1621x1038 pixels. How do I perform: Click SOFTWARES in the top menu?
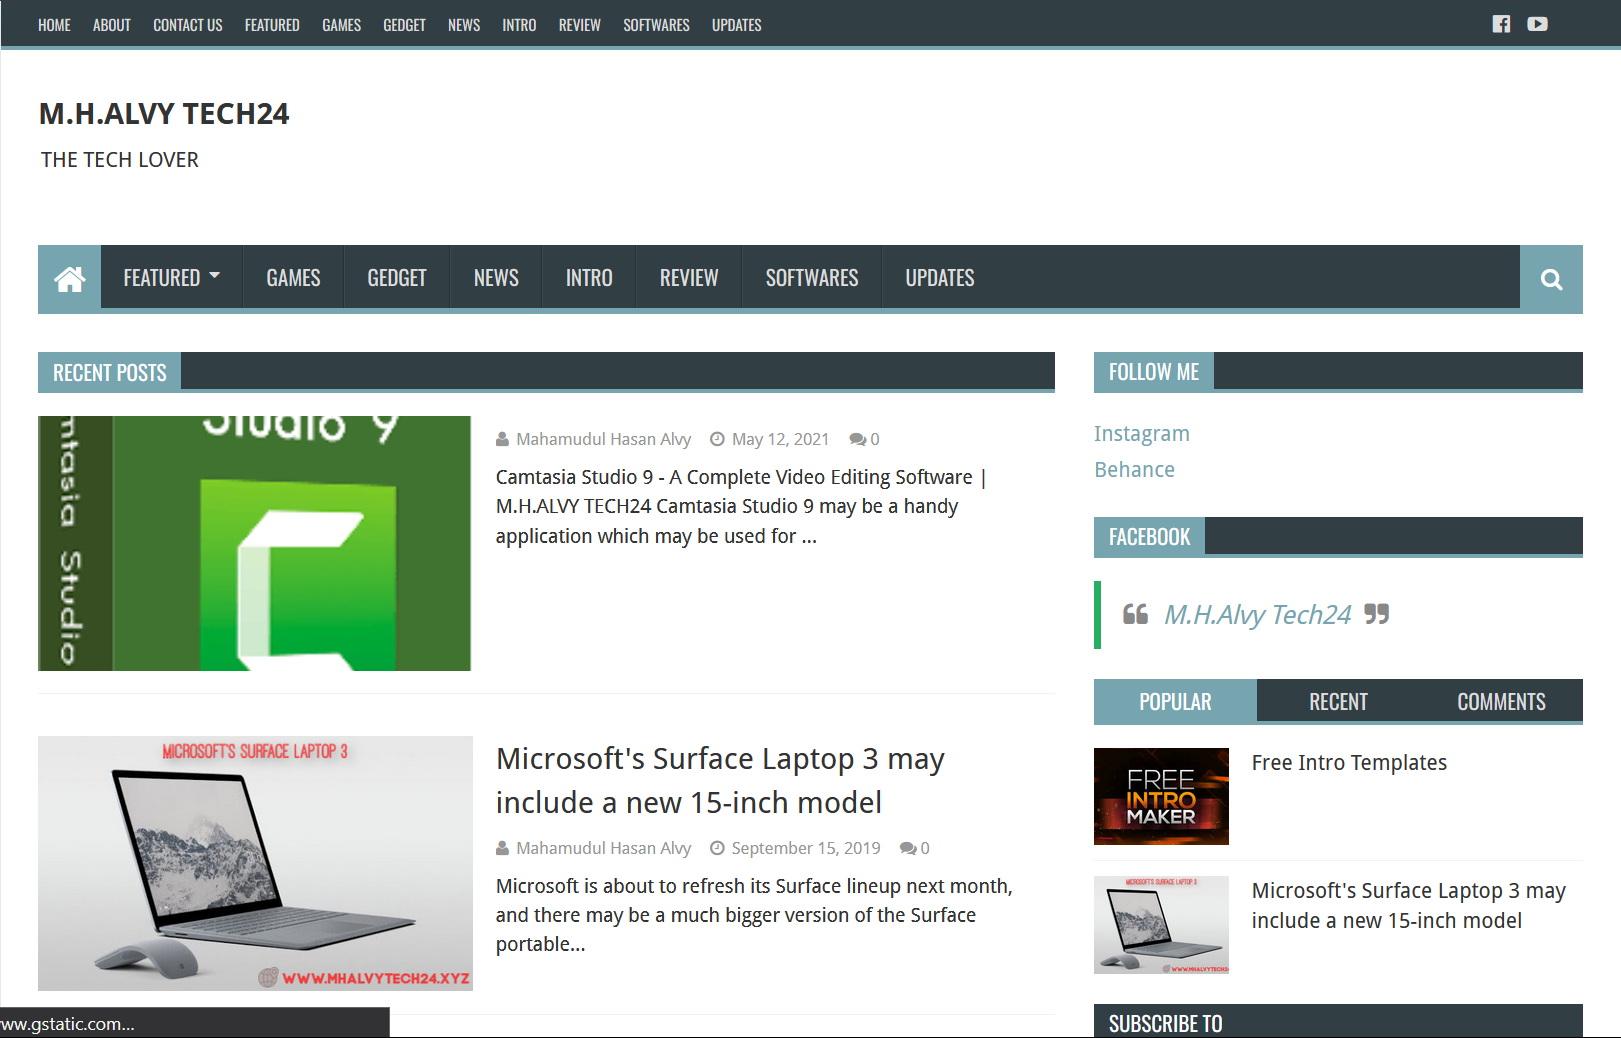656,25
